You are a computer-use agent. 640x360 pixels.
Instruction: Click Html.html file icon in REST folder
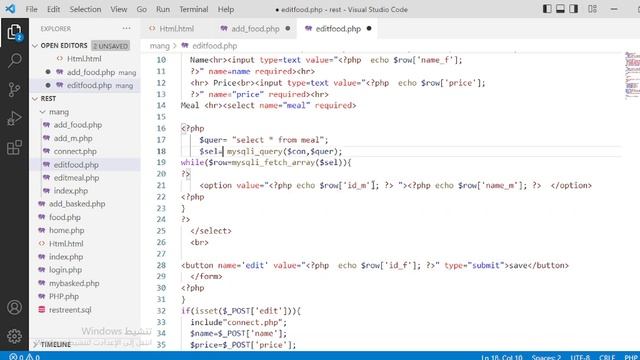click(42, 243)
